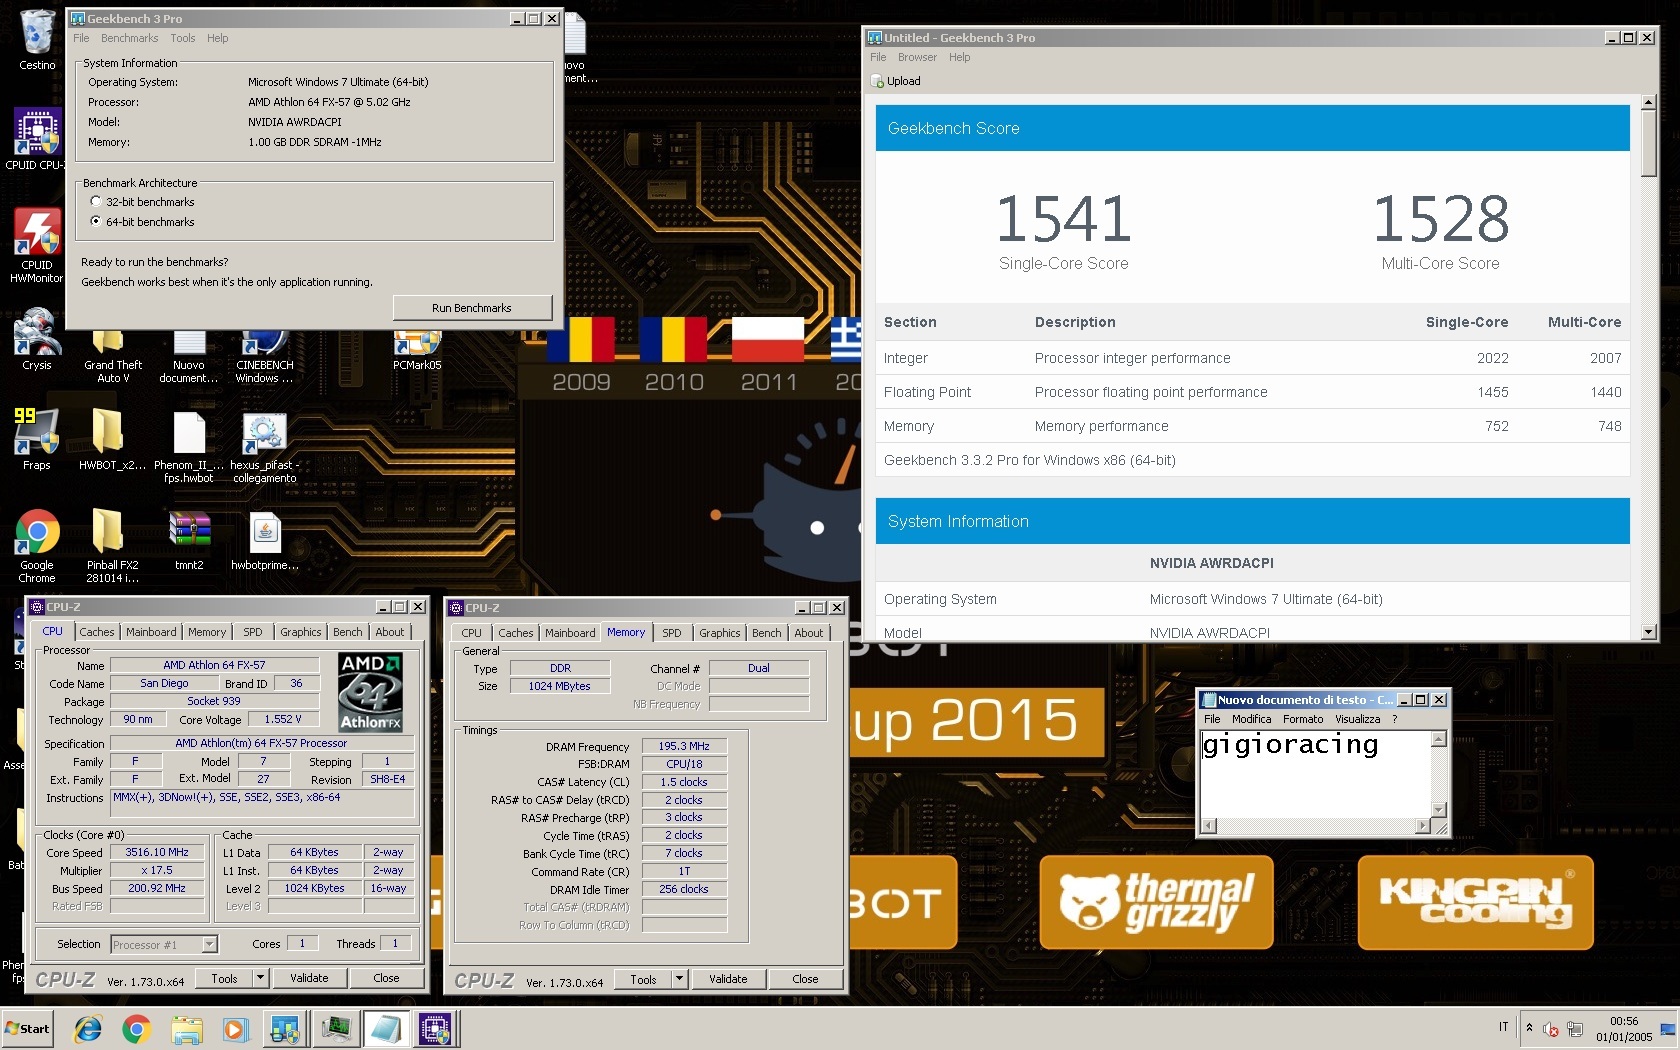Open the Cestino recycle bin desktop icon
This screenshot has height=1050, width=1680.
tap(37, 40)
